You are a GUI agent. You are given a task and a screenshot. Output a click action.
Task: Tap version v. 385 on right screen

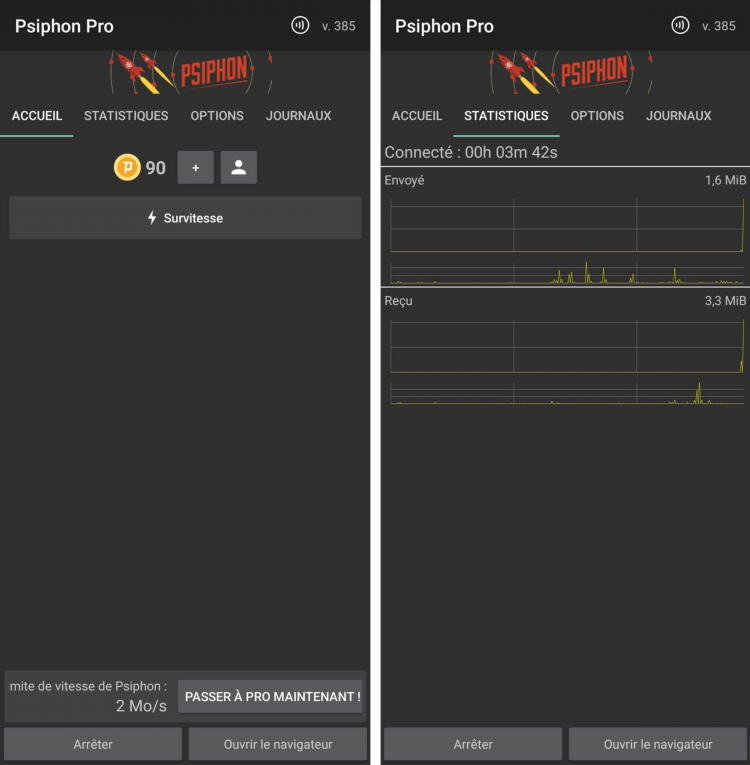tap(719, 26)
